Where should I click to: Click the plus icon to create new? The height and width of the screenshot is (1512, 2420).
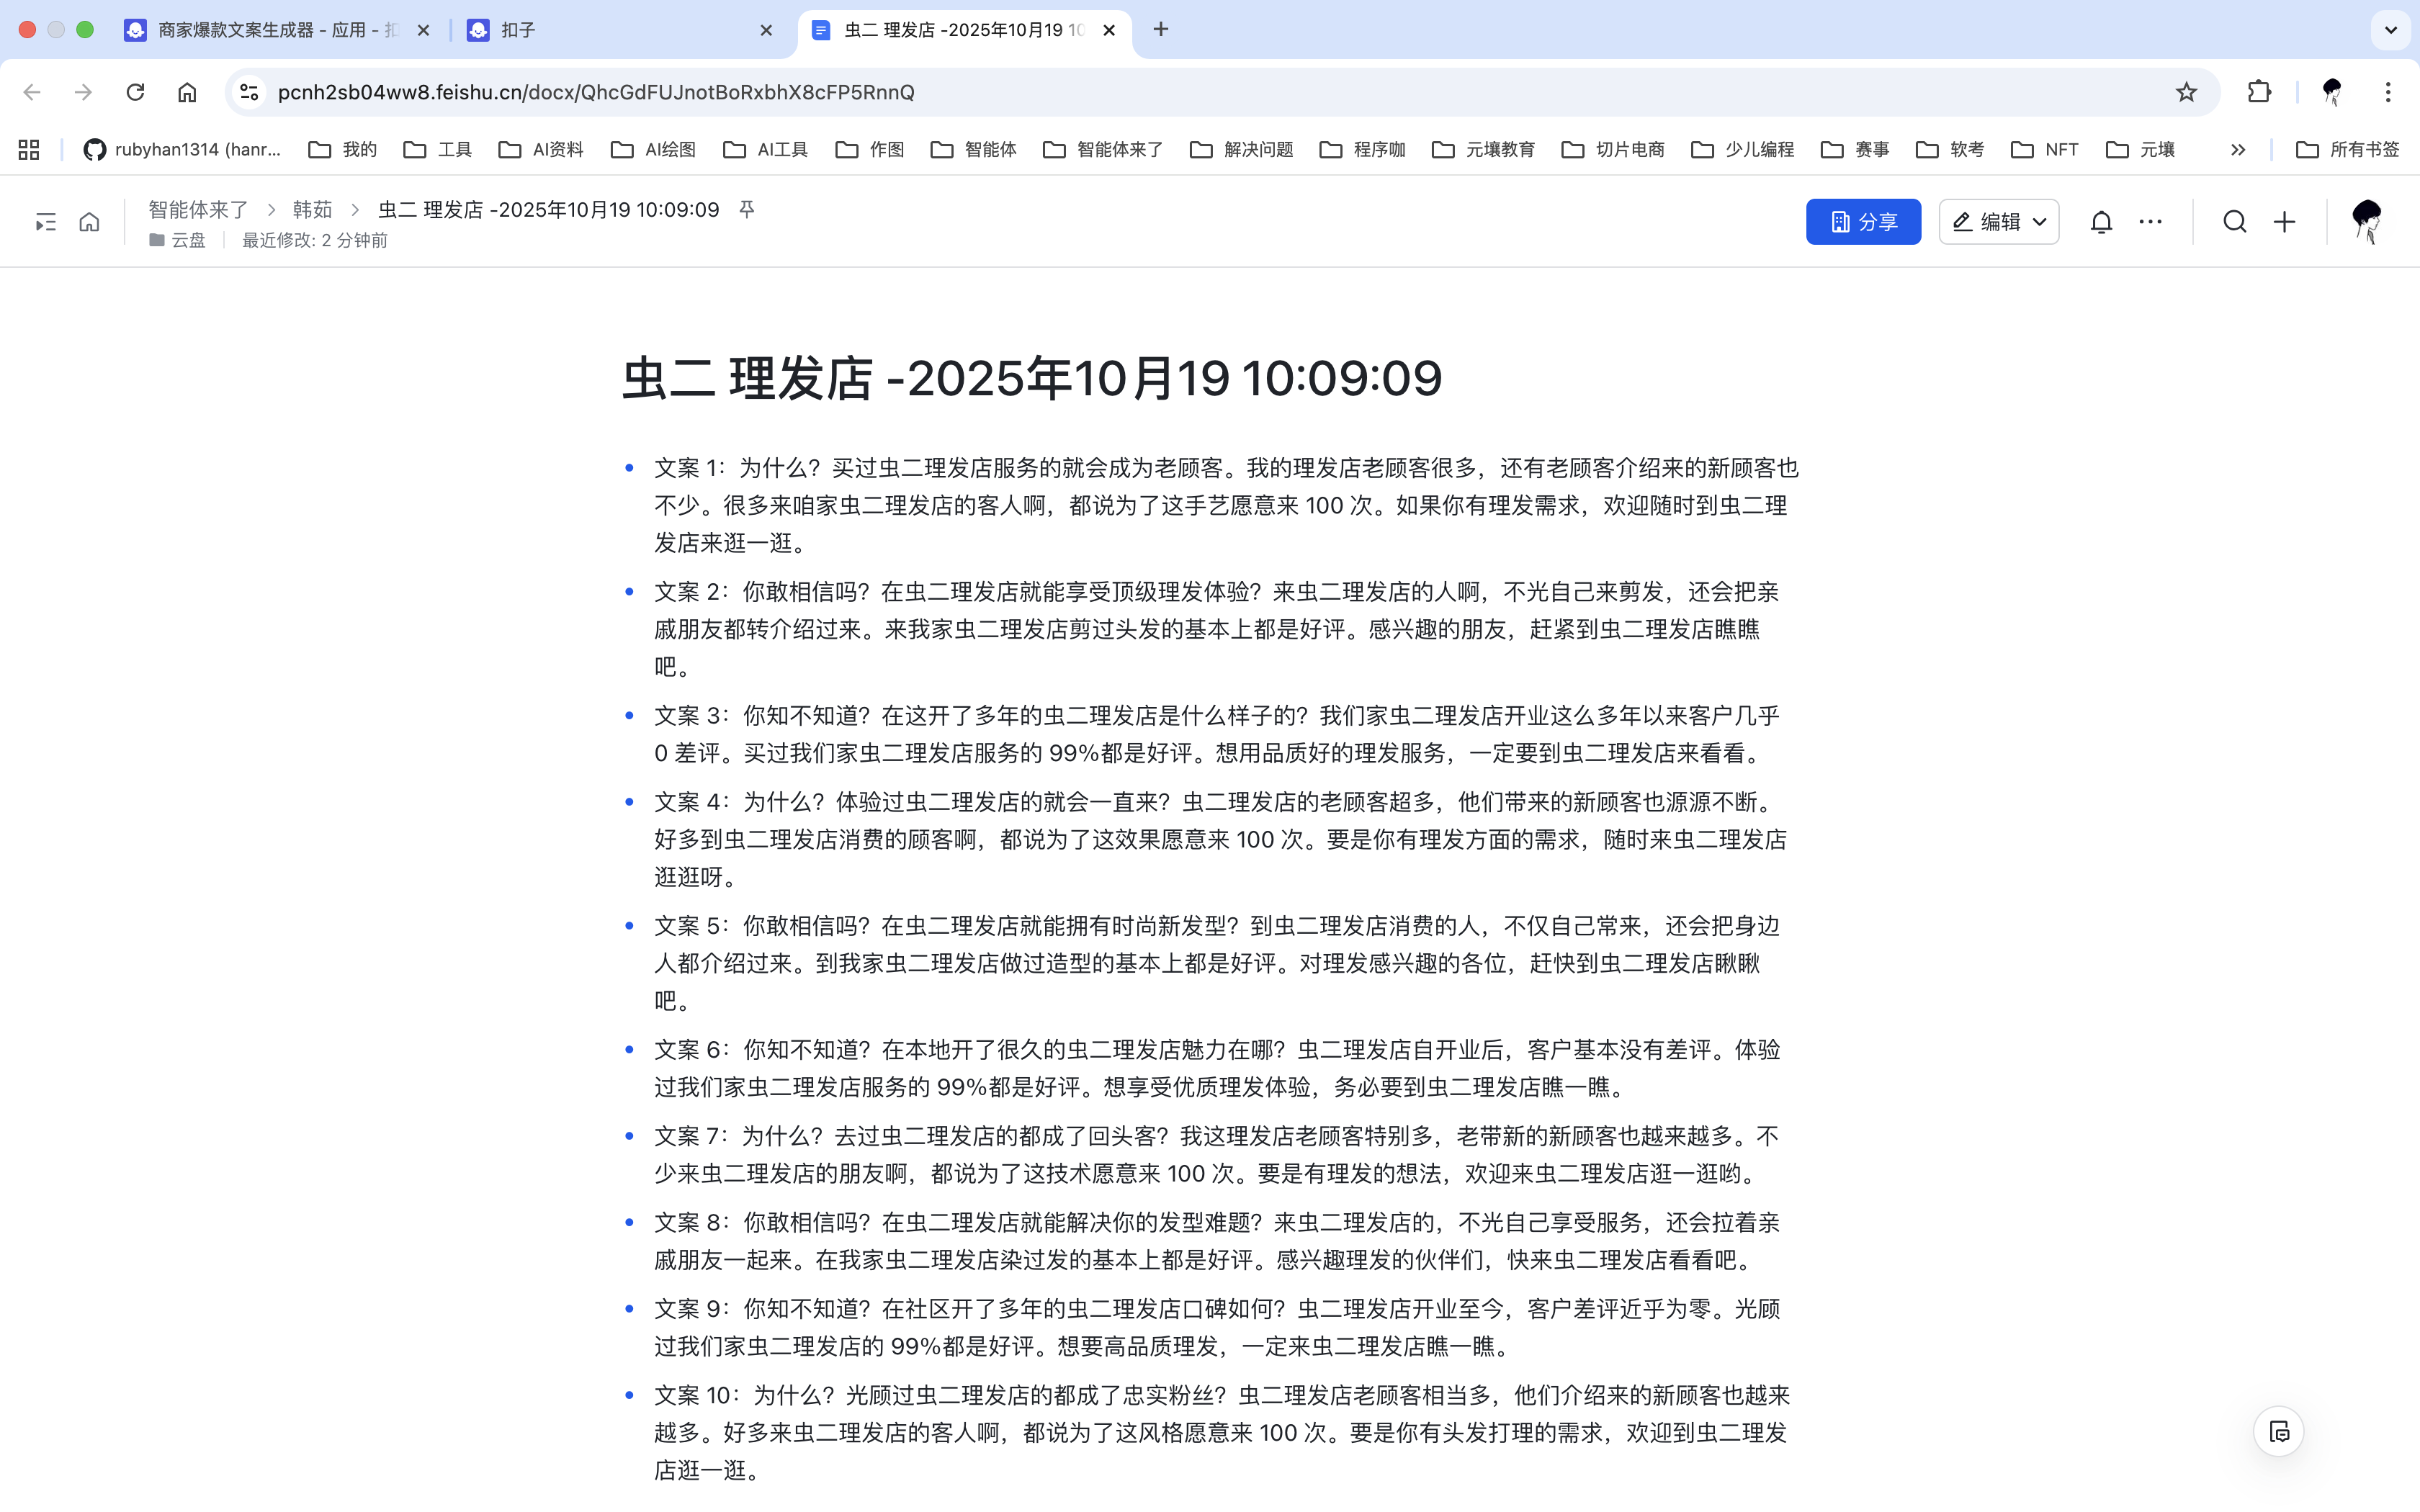pos(2284,222)
